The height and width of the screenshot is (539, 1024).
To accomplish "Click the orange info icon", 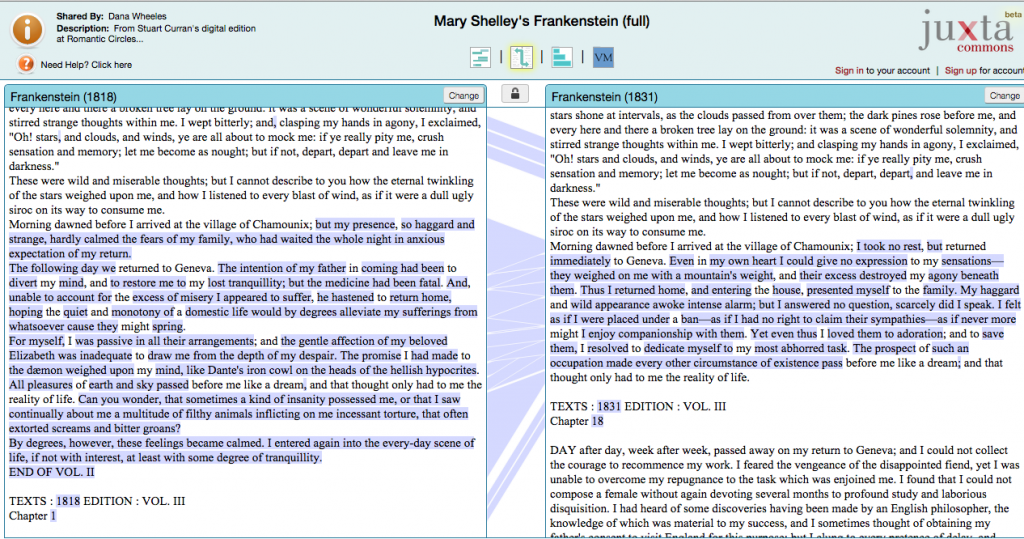I will point(27,29).
